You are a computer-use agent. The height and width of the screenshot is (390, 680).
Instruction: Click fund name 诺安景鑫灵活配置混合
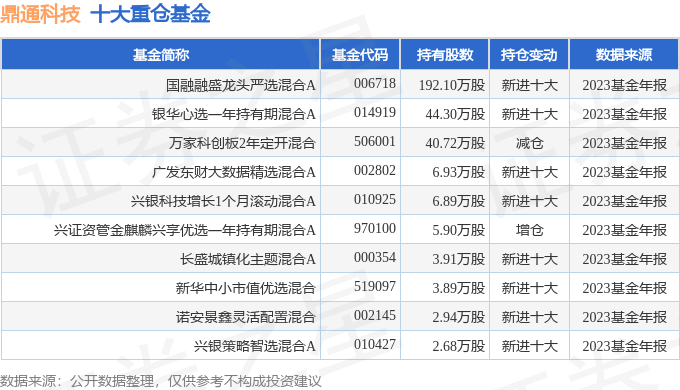pos(245,318)
